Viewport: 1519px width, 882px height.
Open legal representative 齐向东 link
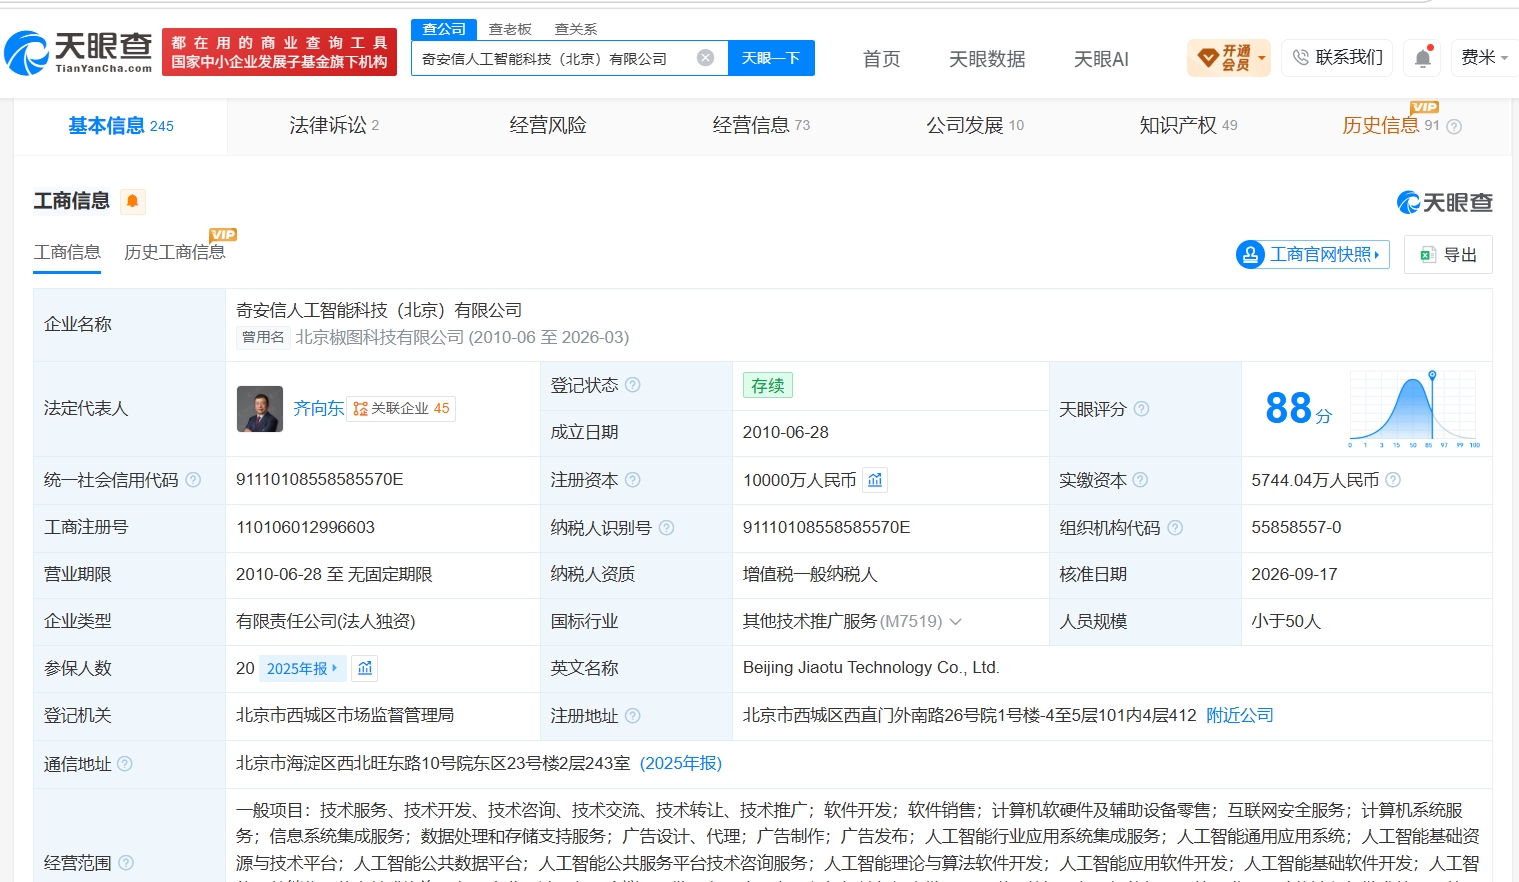(318, 408)
